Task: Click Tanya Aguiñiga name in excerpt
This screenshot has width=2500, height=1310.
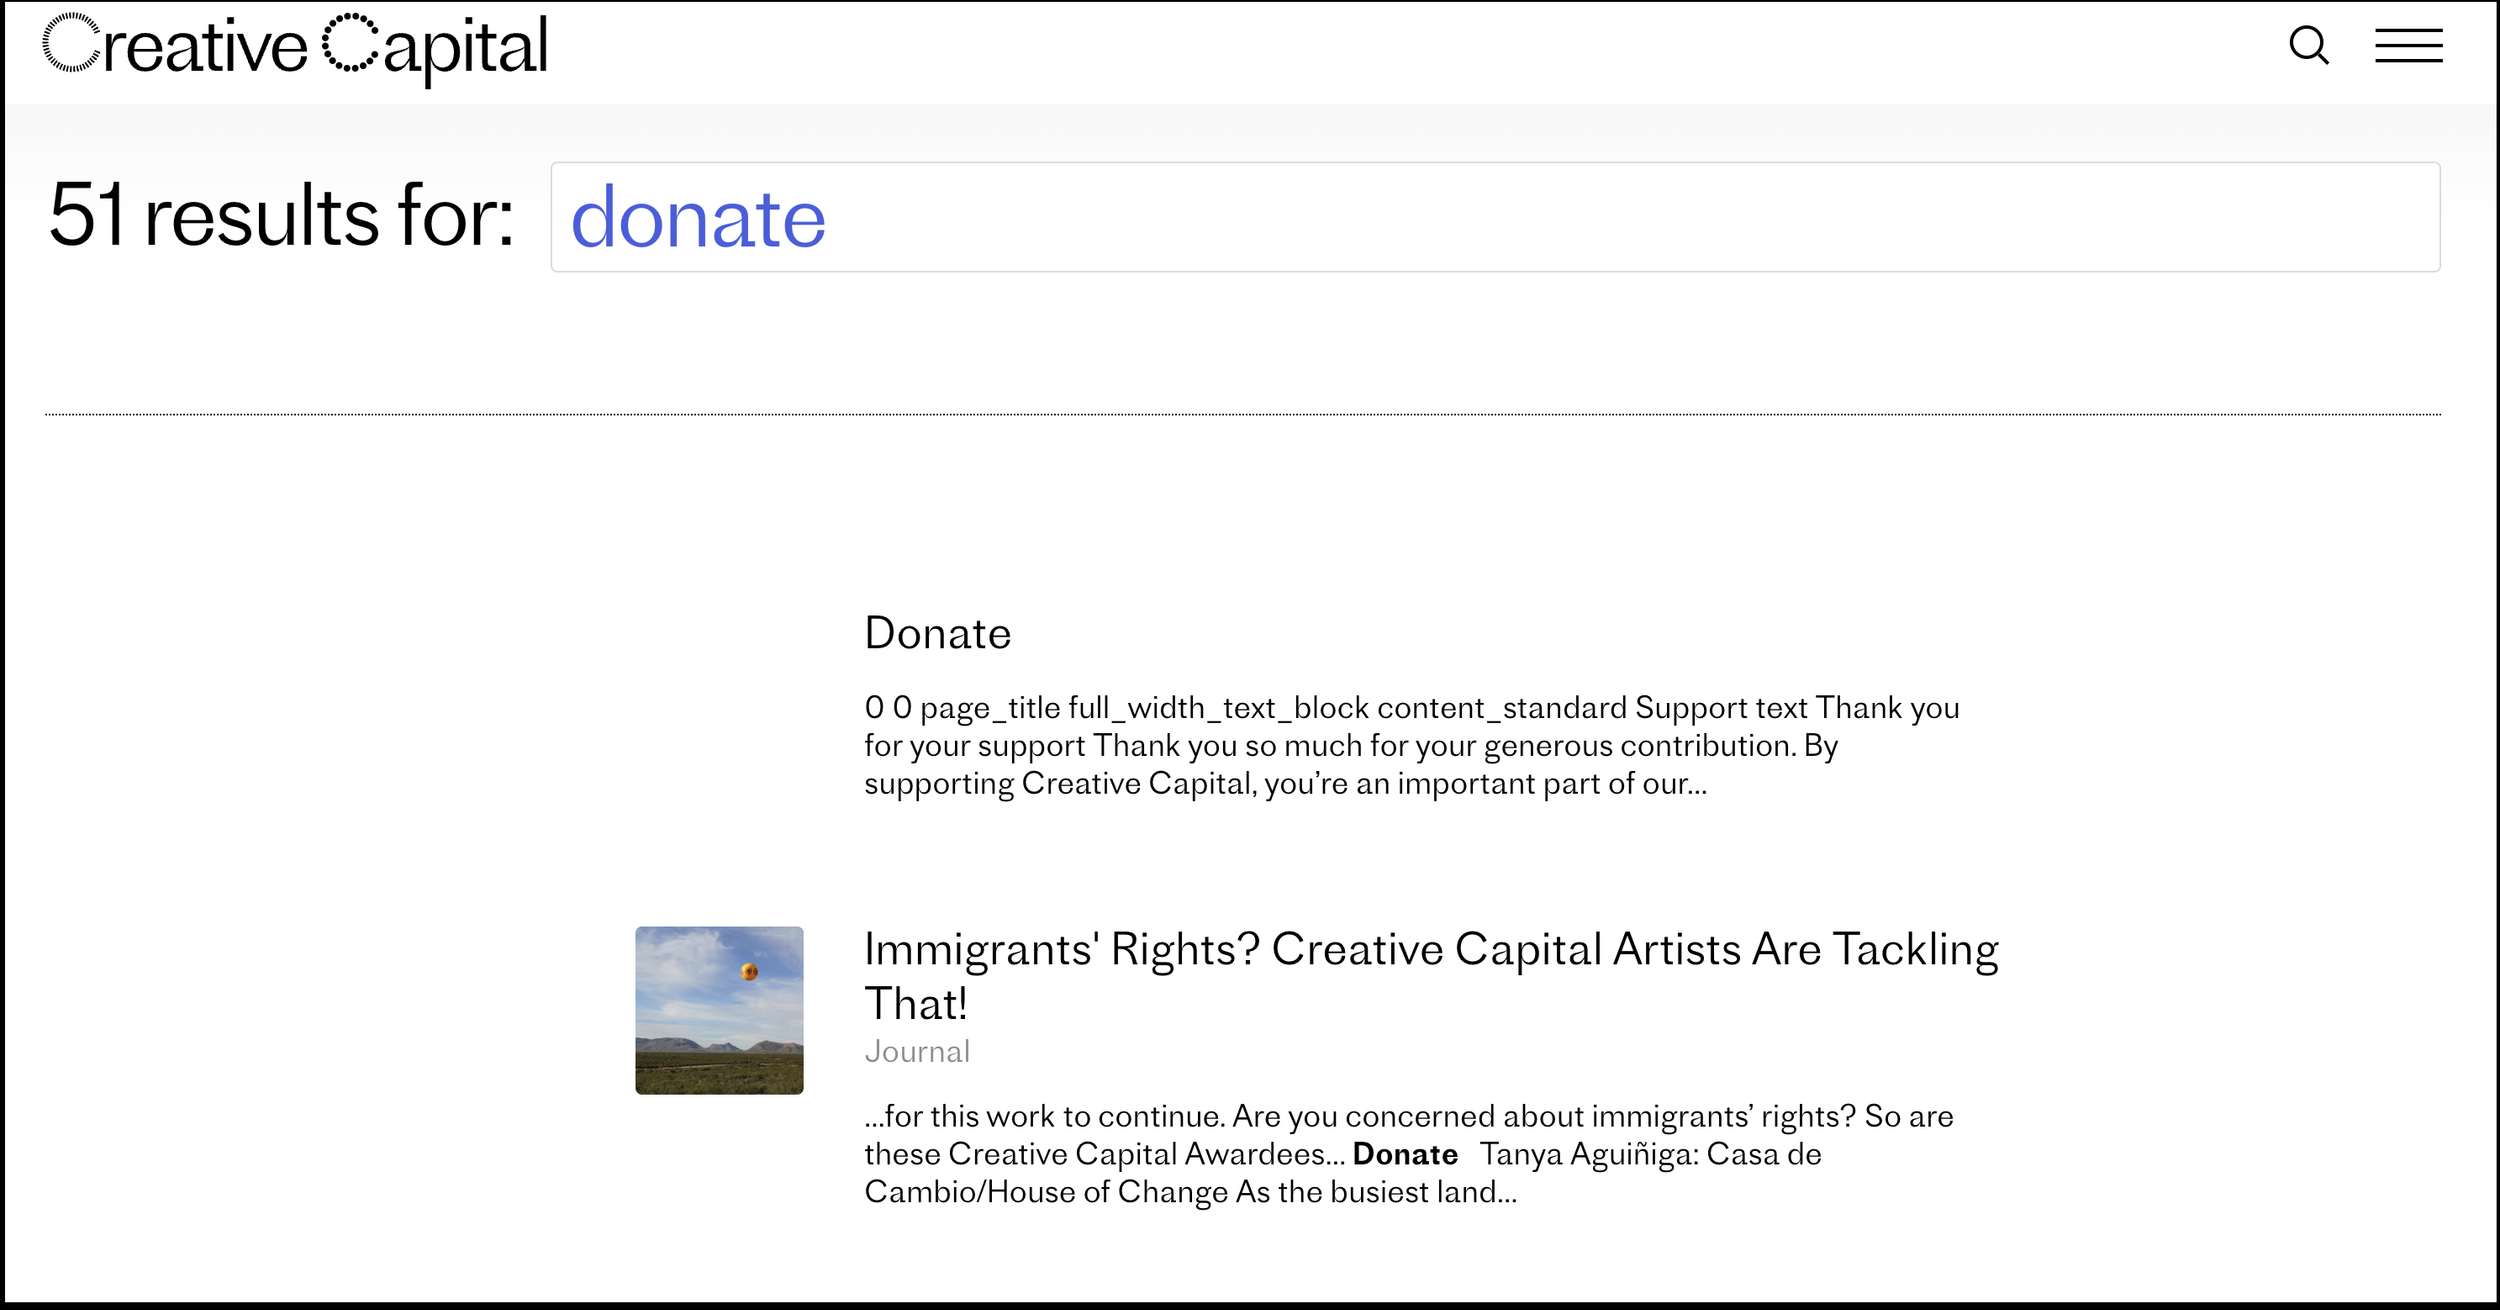Action: [x=1585, y=1154]
